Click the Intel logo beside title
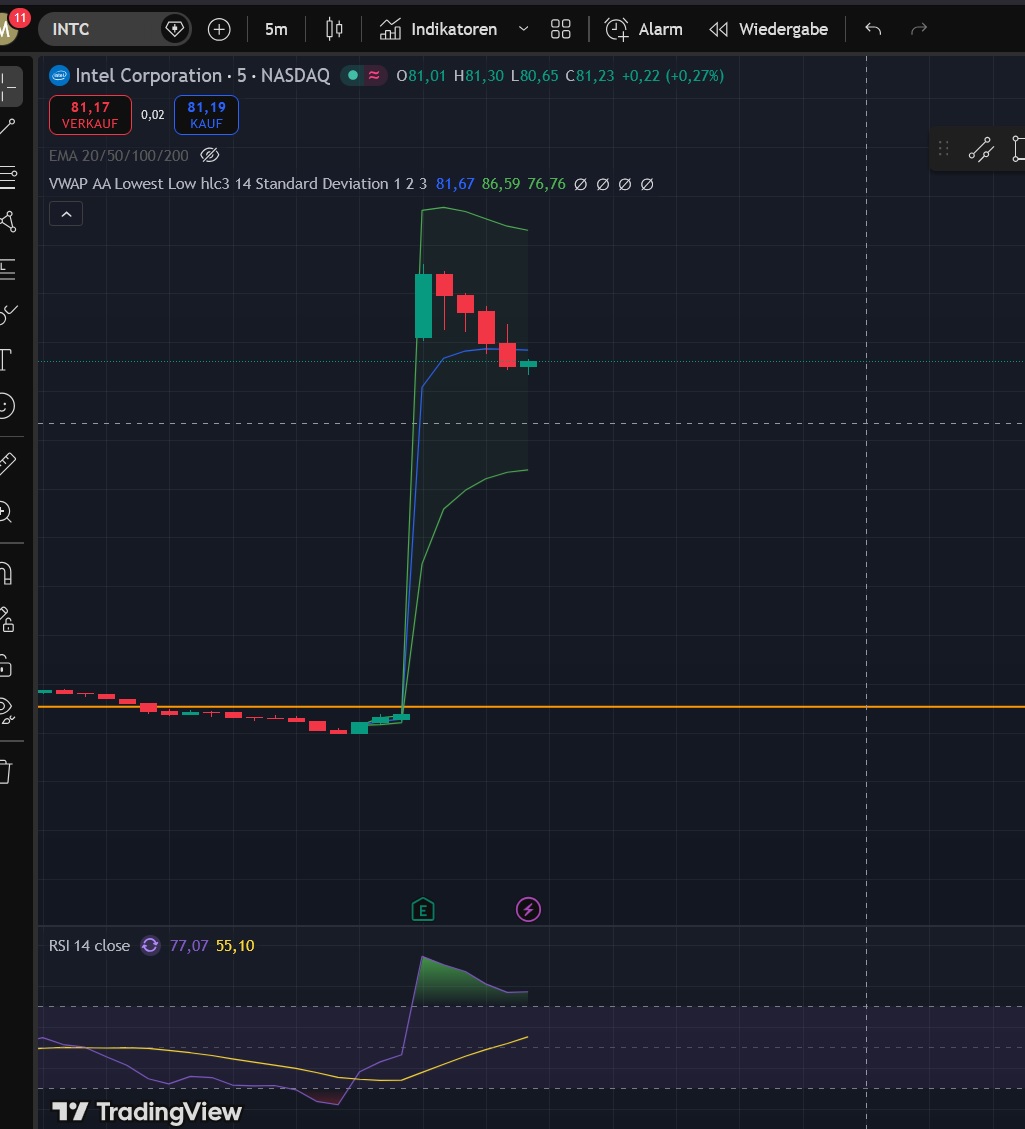The height and width of the screenshot is (1129, 1025). (59, 76)
